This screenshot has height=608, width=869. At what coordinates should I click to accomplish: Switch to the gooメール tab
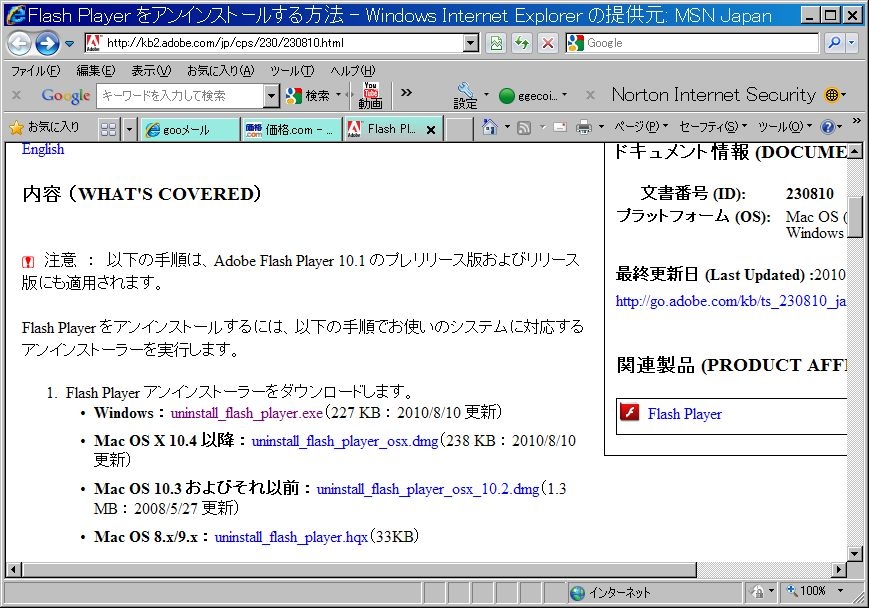(x=190, y=129)
